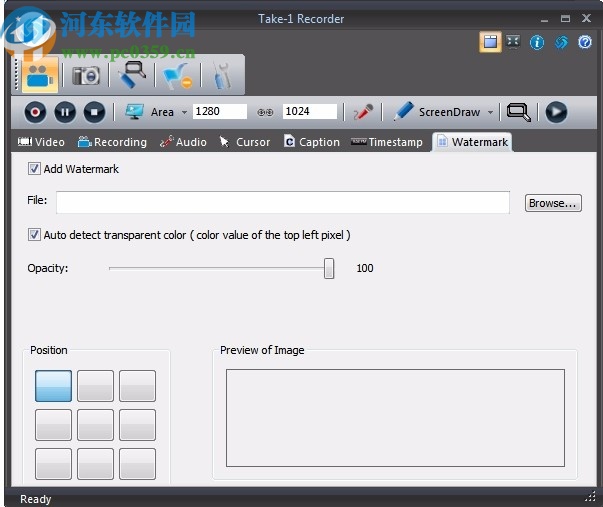Screen dimensions: 603x507
Task: Click the width field showing 1280
Action: click(220, 112)
